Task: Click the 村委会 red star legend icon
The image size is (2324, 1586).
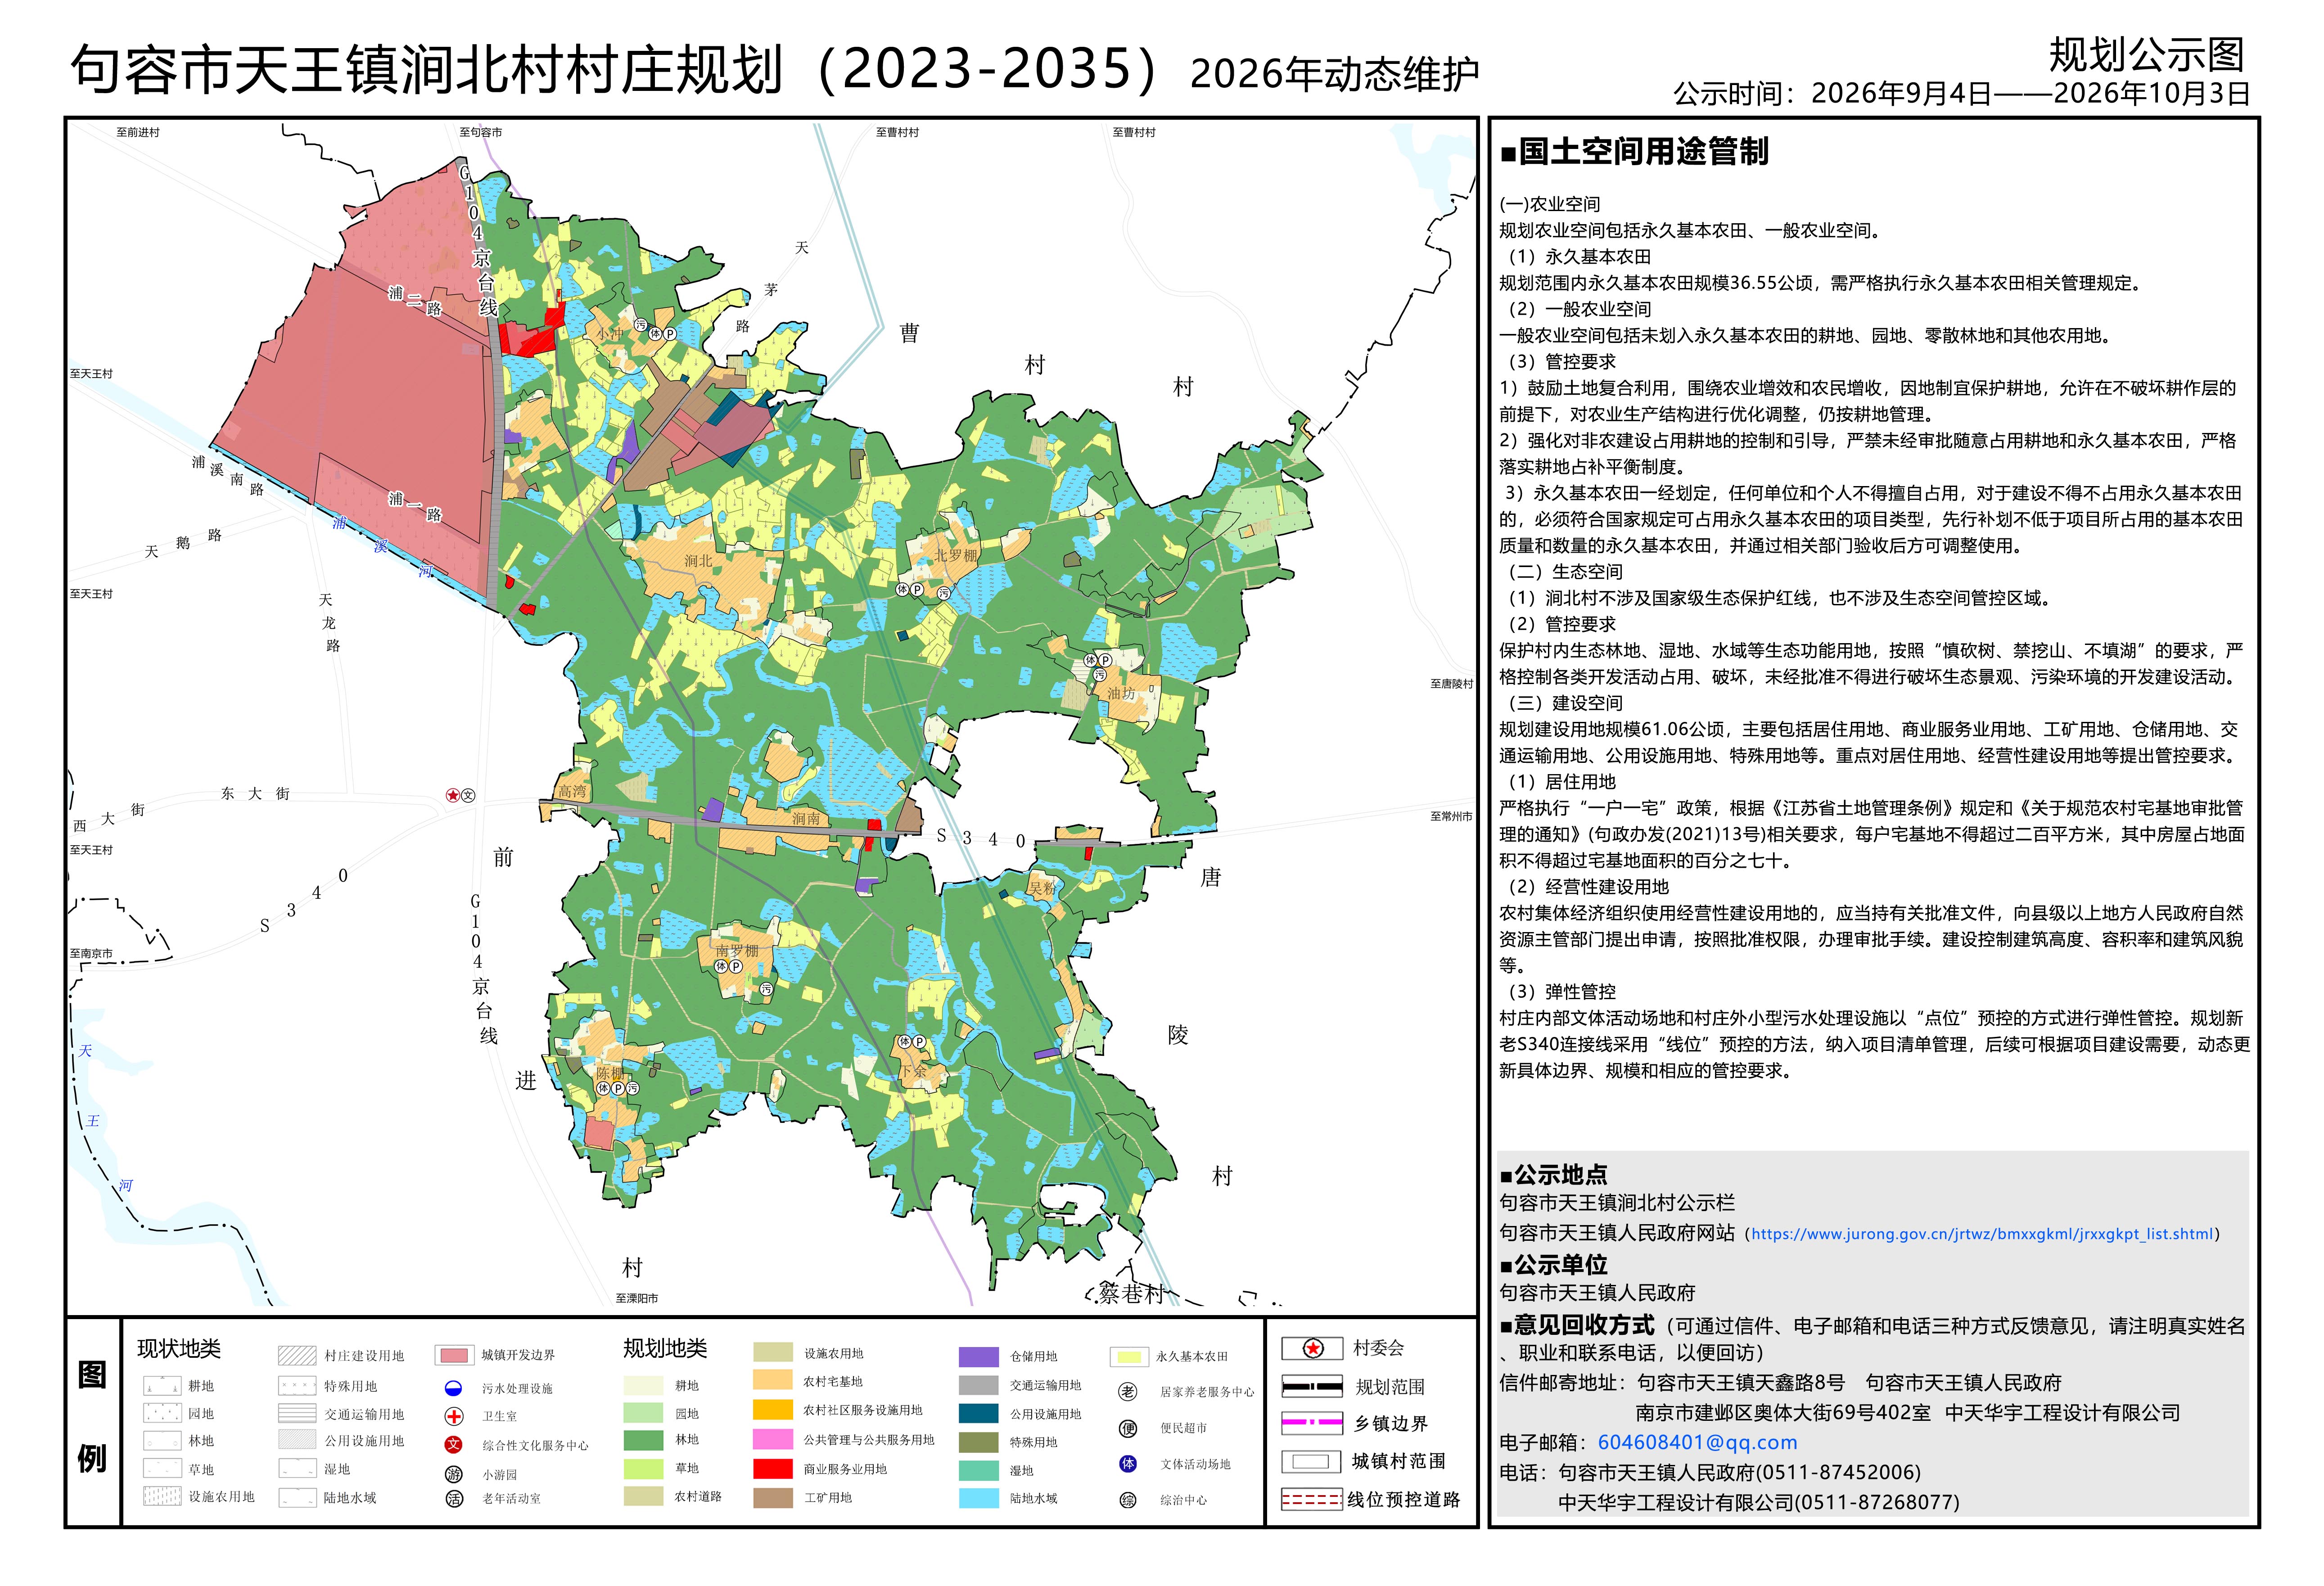Action: click(x=1313, y=1348)
